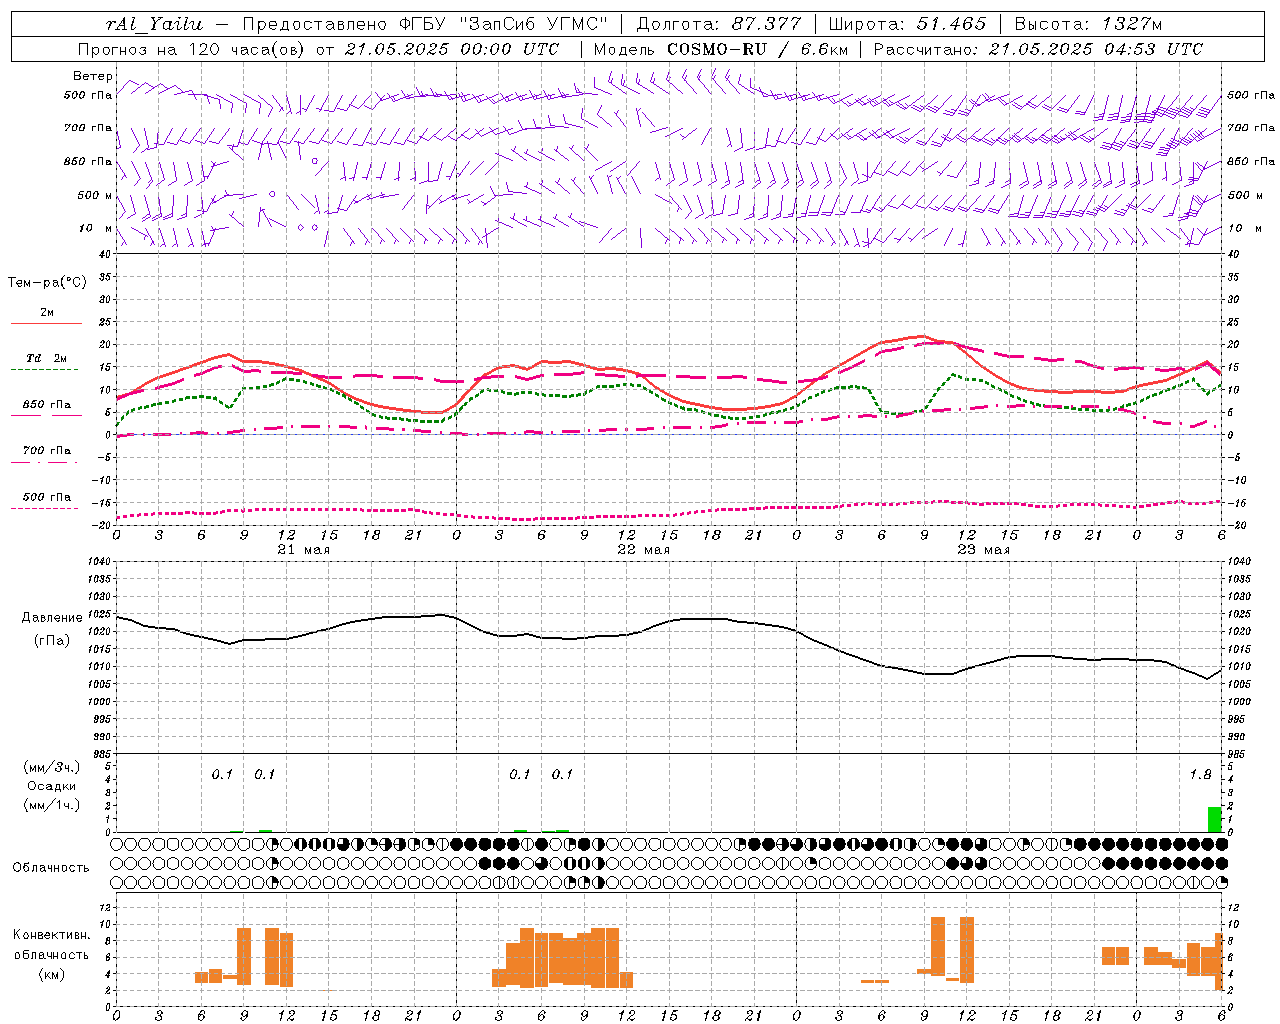Click the Долгота: 87.377 value

coord(718,24)
